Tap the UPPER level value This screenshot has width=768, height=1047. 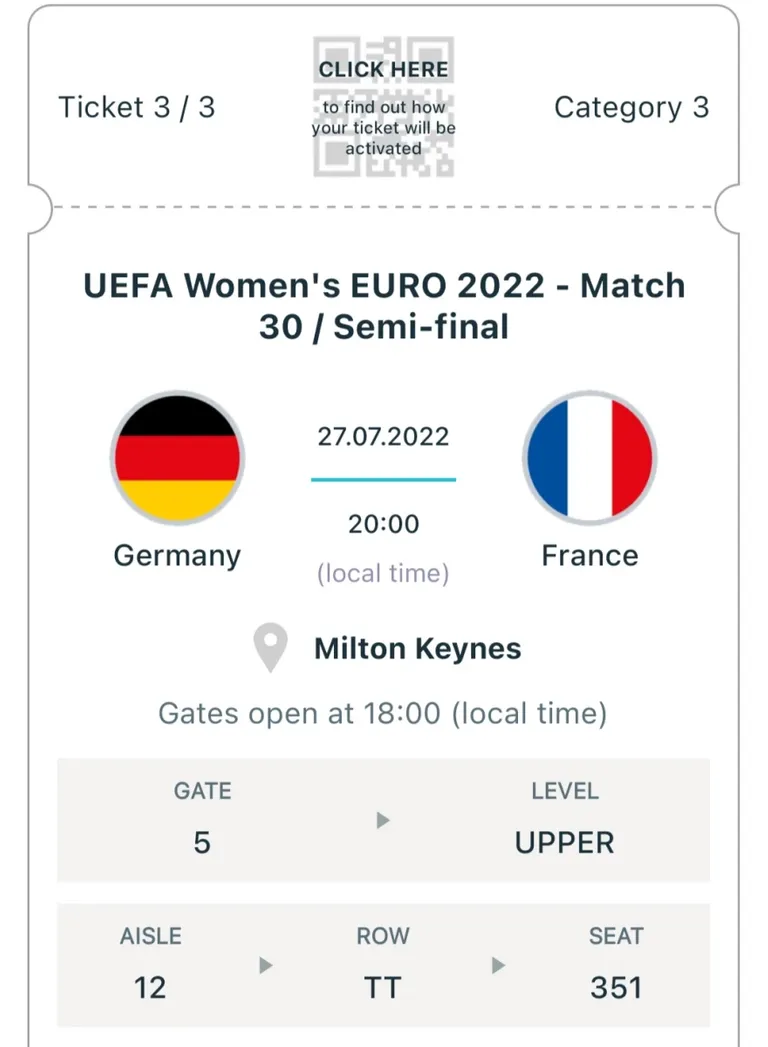click(564, 843)
